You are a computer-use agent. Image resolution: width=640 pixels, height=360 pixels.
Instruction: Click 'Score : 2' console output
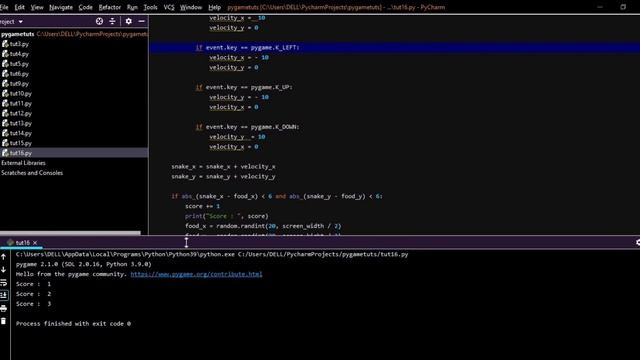pos(33,294)
